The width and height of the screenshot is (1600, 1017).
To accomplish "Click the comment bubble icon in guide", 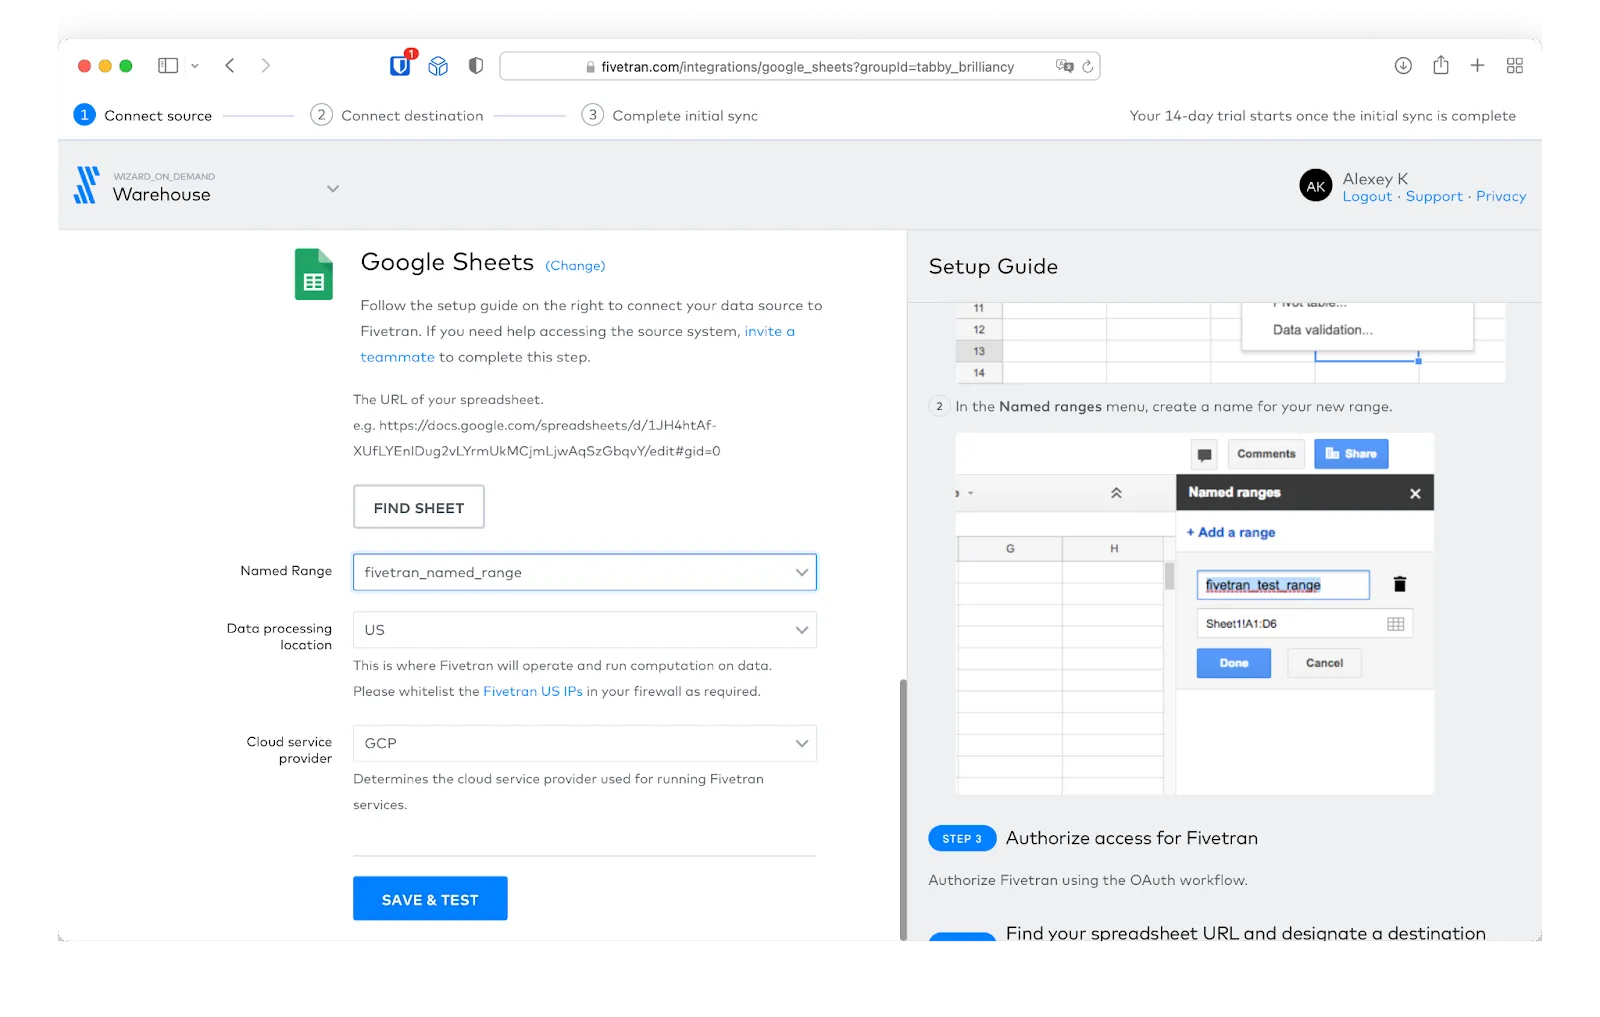I will click(1204, 454).
